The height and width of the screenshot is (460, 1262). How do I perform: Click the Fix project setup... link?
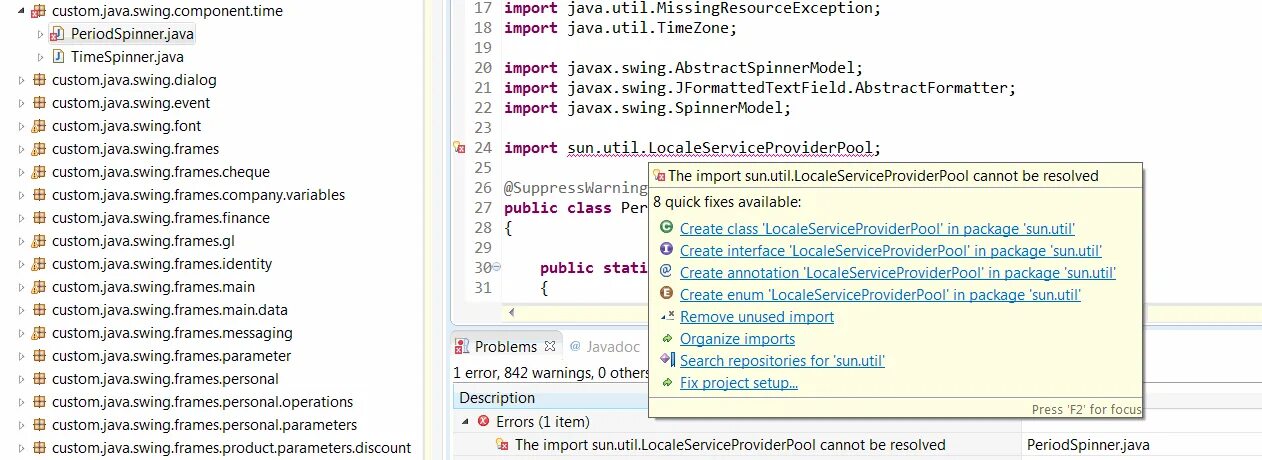point(739,382)
